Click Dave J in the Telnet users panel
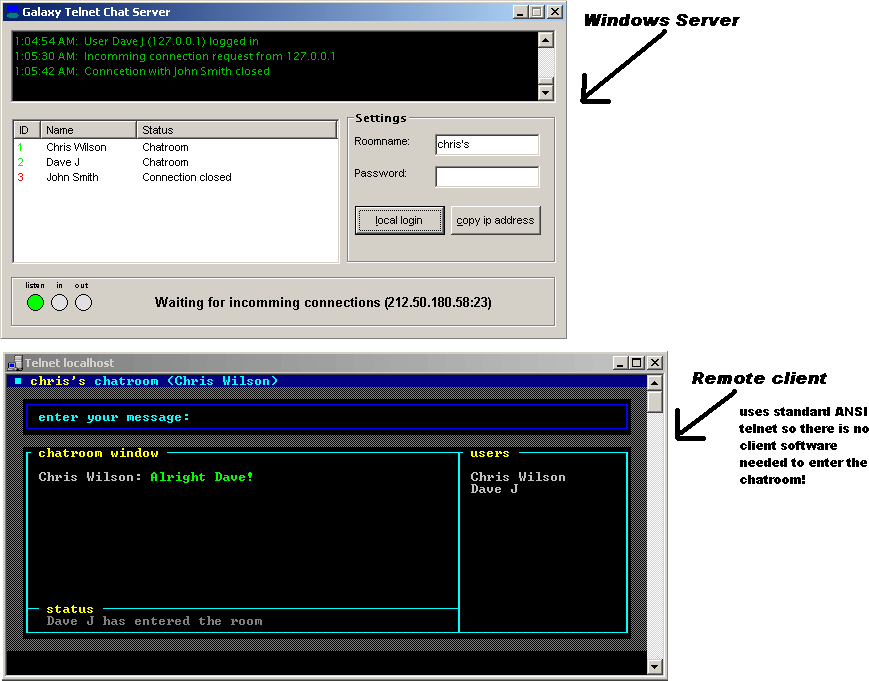The height and width of the screenshot is (681, 869). [494, 489]
